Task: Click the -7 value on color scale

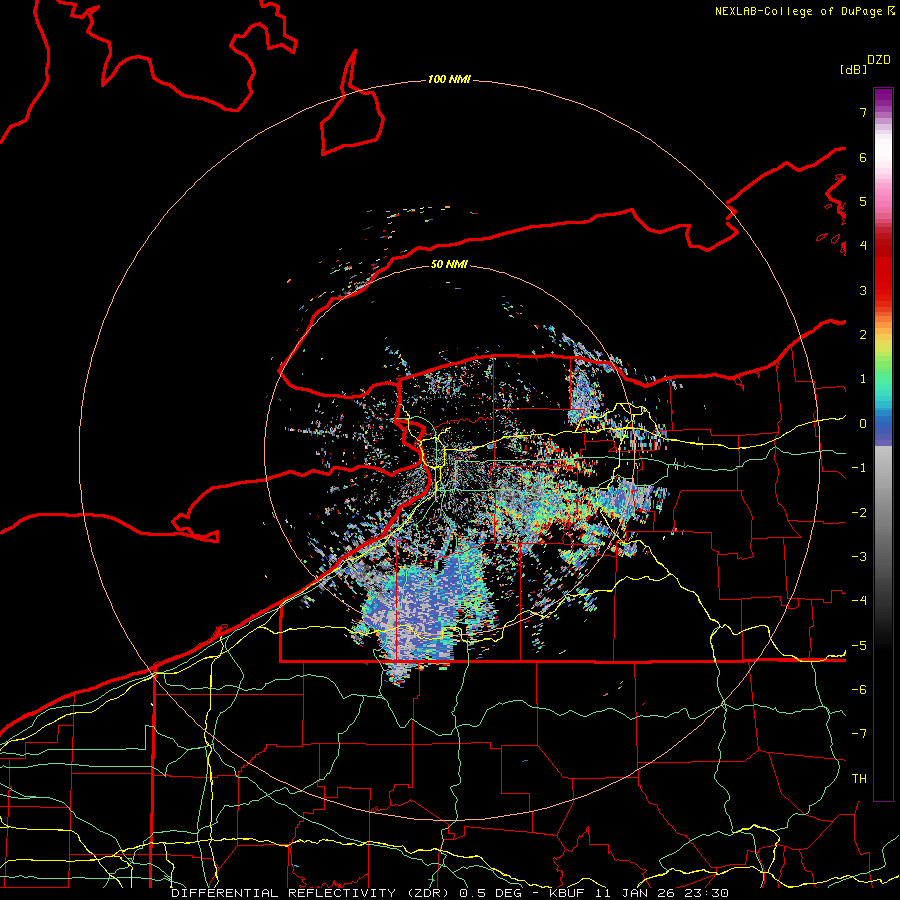Action: pos(859,734)
